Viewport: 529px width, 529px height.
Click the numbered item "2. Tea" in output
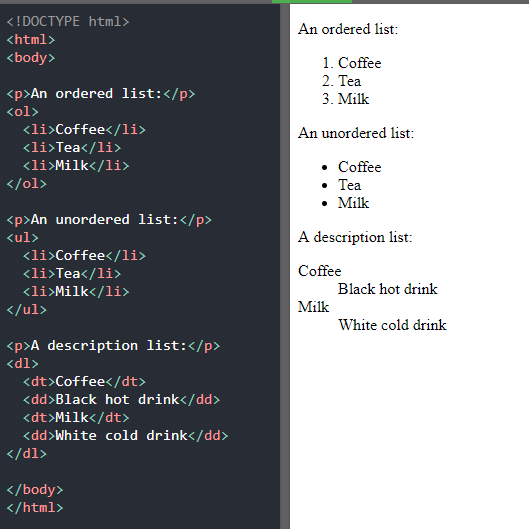point(341,81)
